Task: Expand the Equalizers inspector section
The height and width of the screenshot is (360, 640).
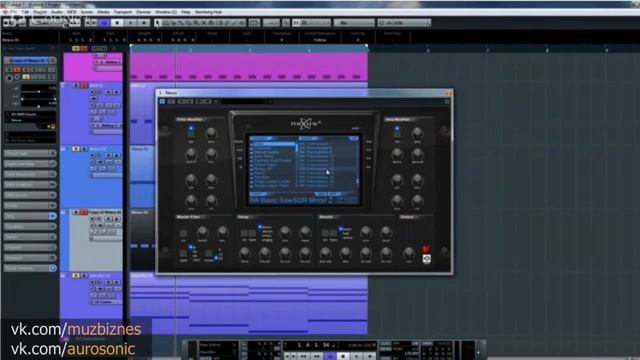Action: pyautogui.click(x=29, y=227)
